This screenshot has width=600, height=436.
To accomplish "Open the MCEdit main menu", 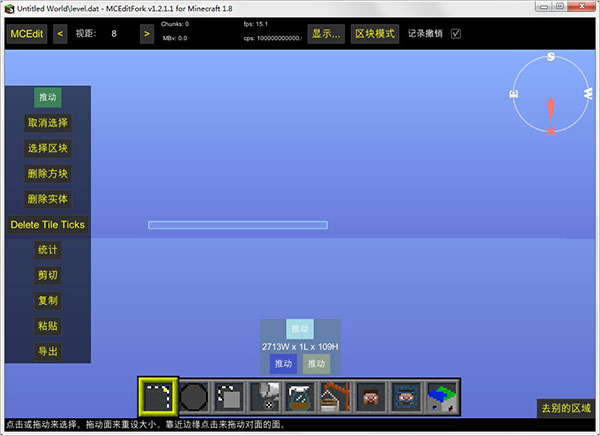I will pyautogui.click(x=27, y=34).
